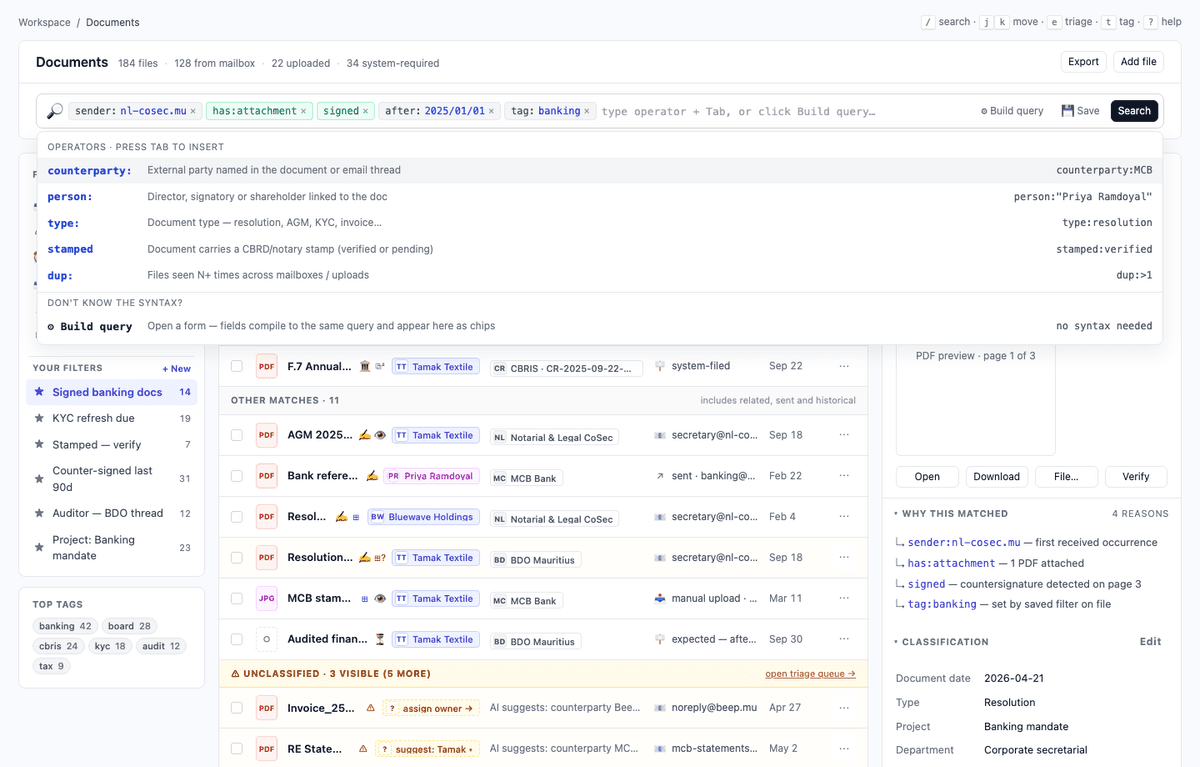Remove the sender:nl-cosec.mu chip
This screenshot has height=767, width=1200.
pyautogui.click(x=193, y=111)
